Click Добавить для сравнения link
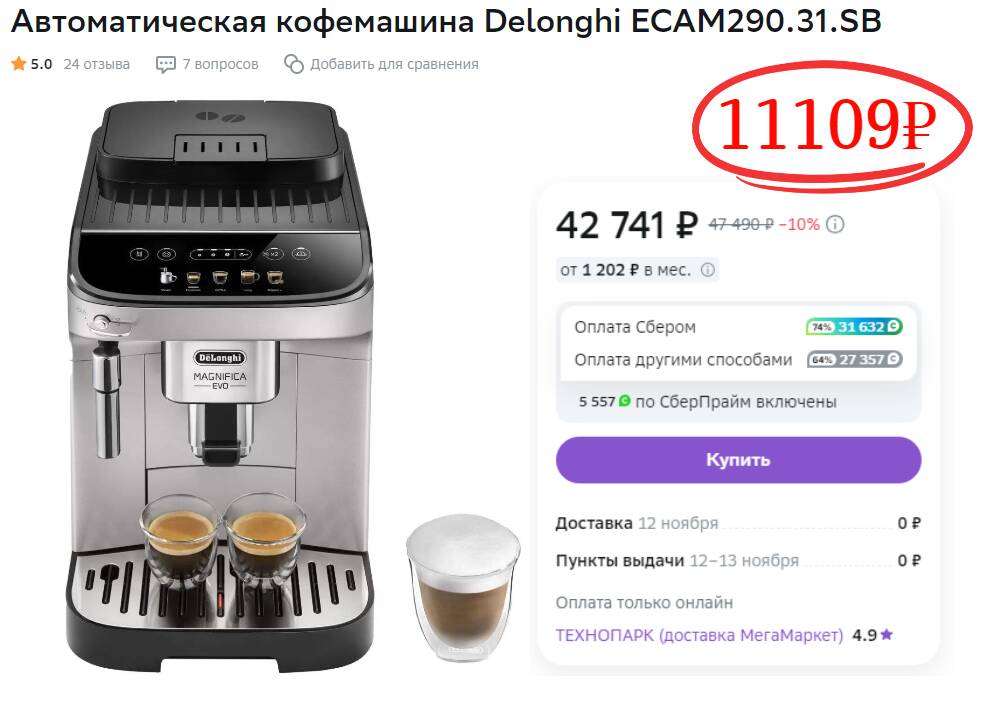1005x701 pixels. 394,64
